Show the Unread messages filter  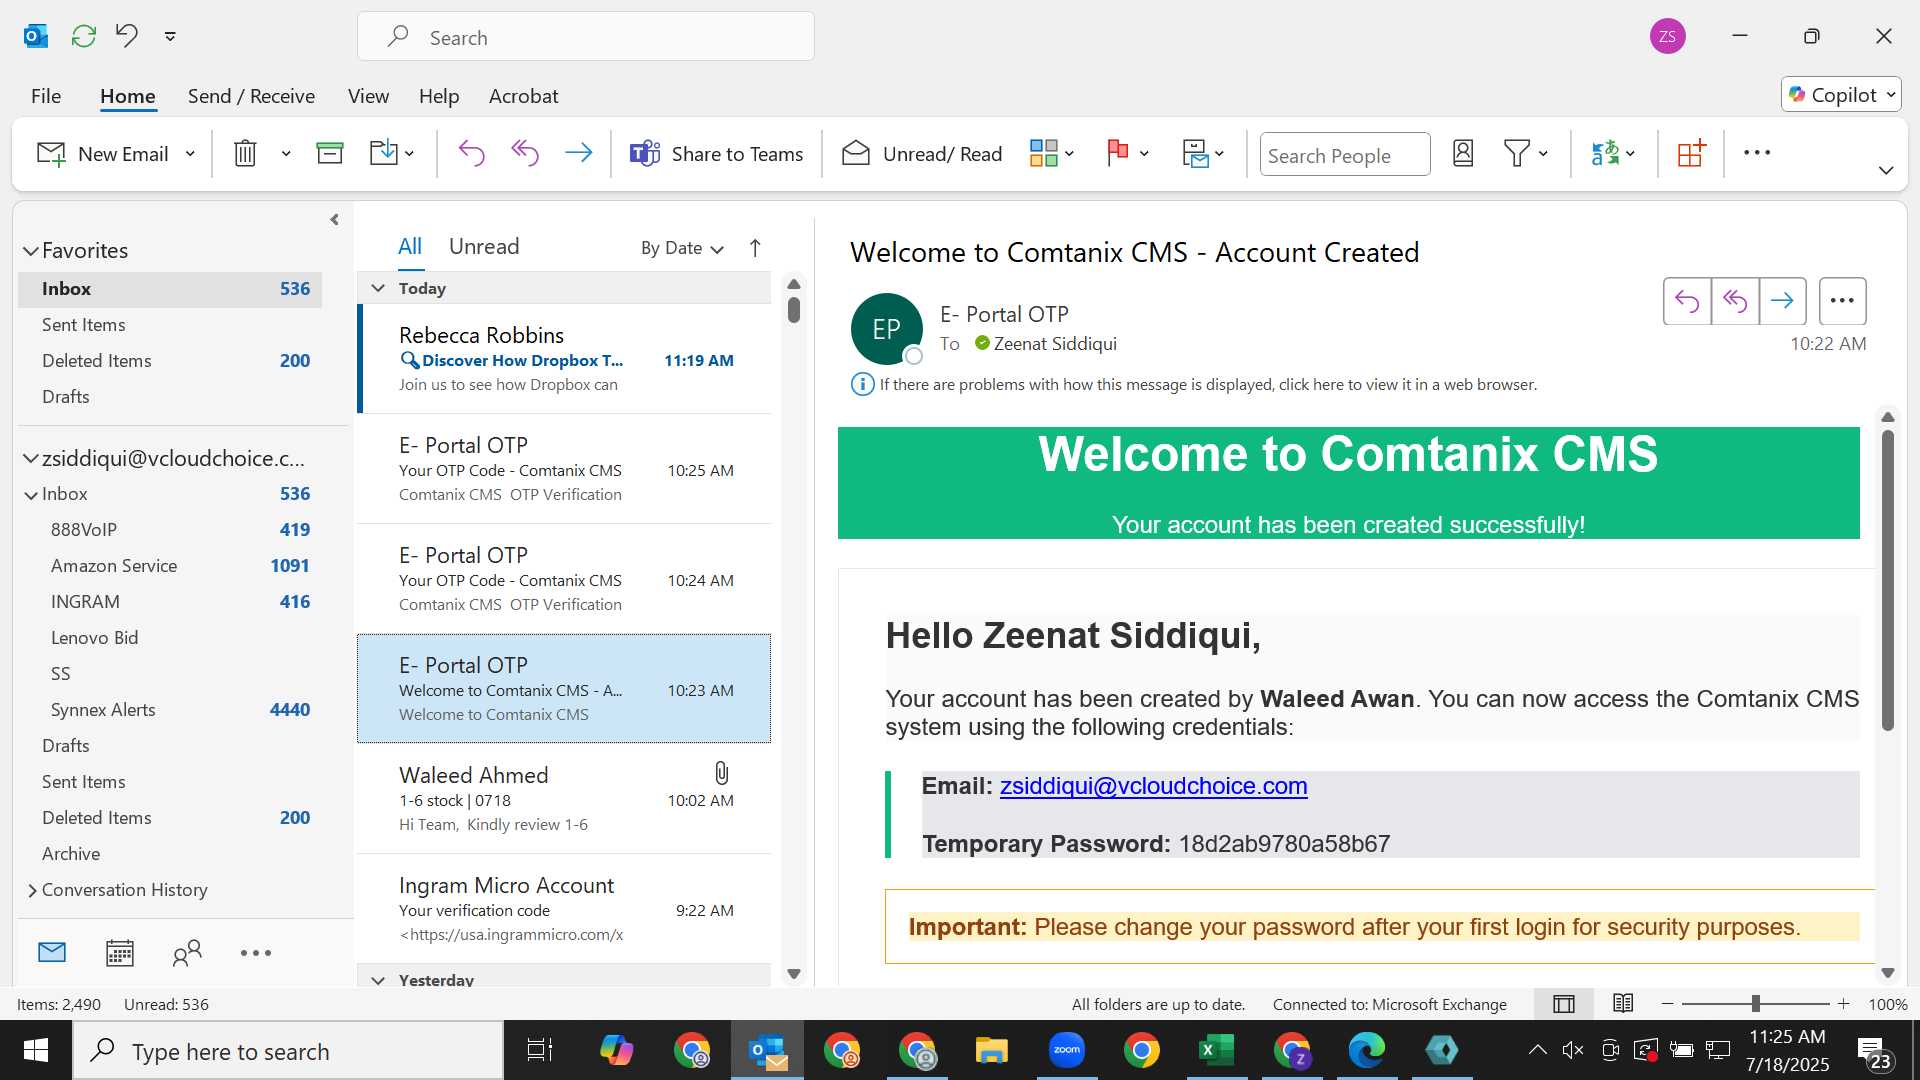click(x=484, y=247)
